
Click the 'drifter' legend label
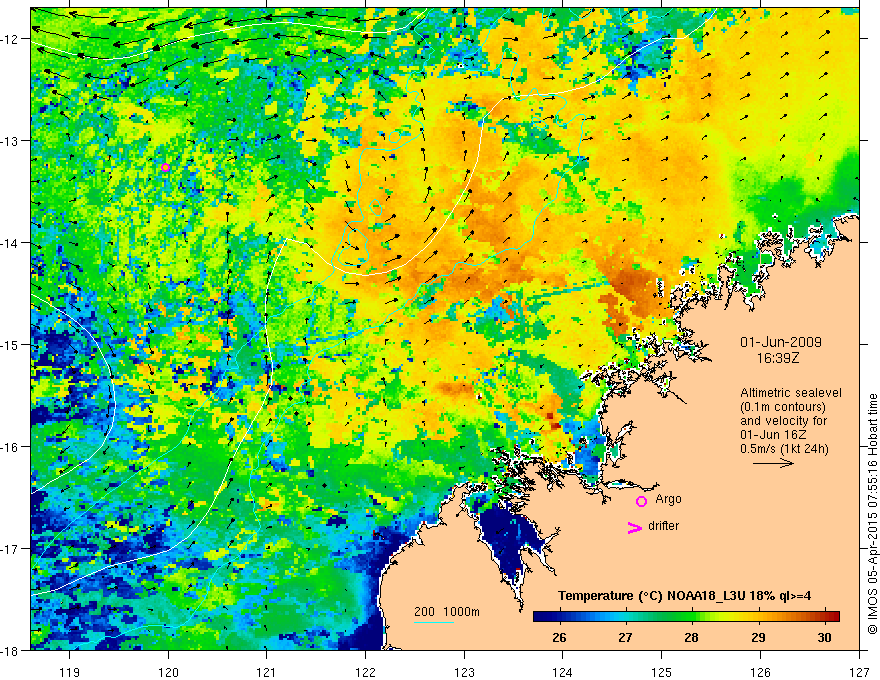point(663,526)
